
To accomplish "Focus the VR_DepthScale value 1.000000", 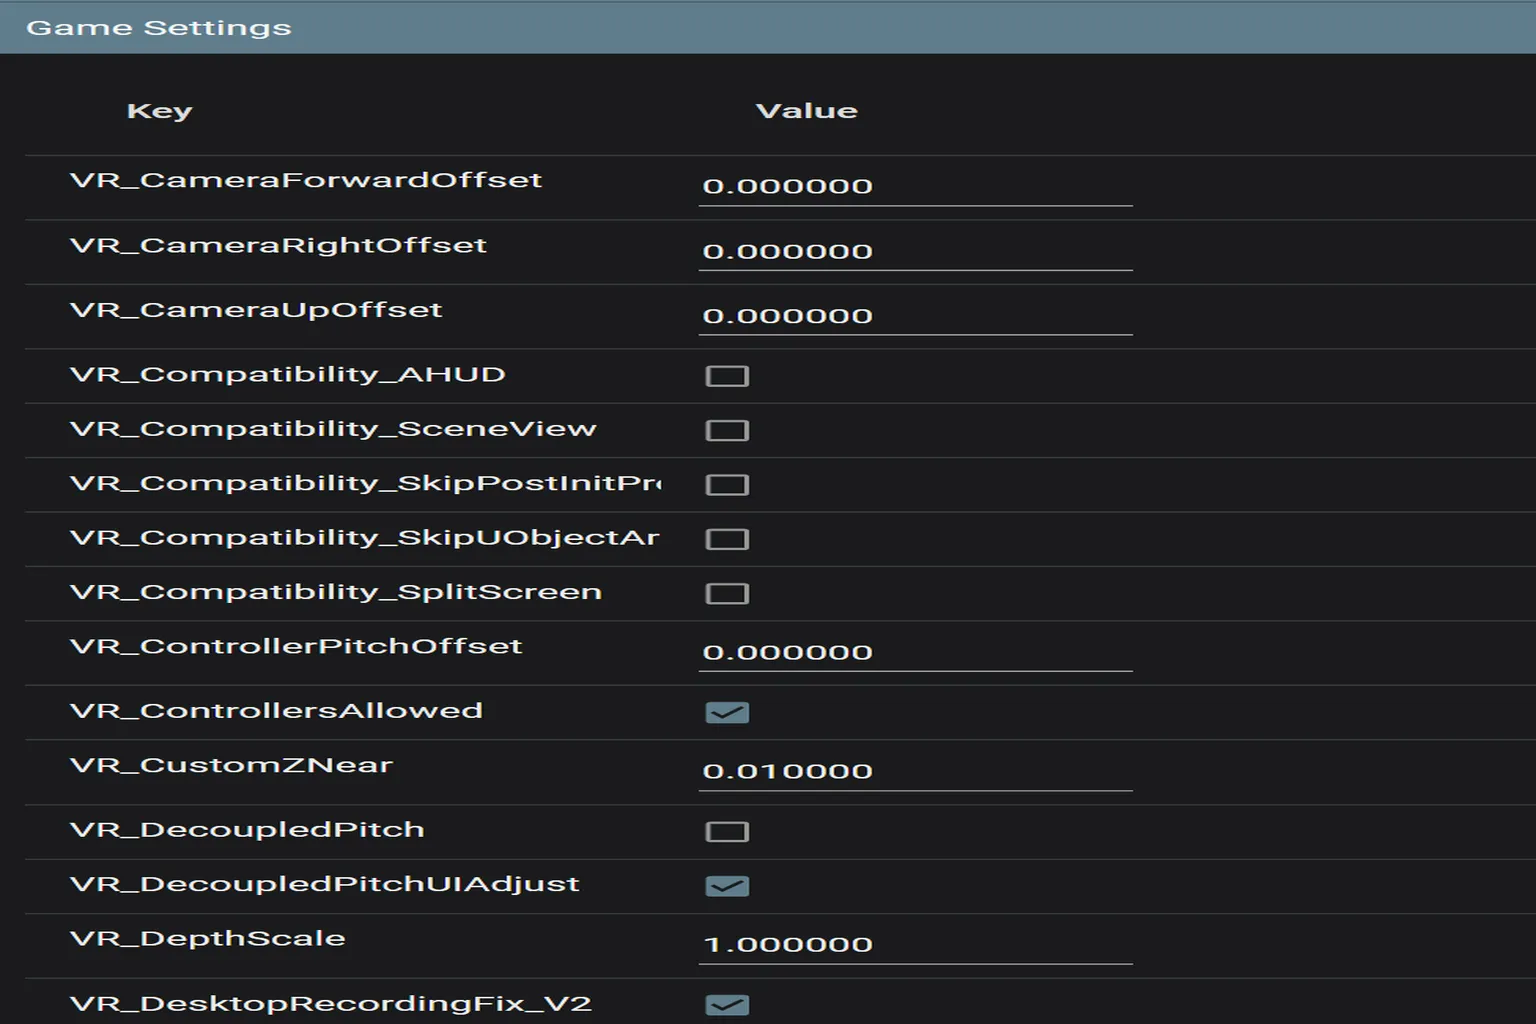I will [915, 945].
